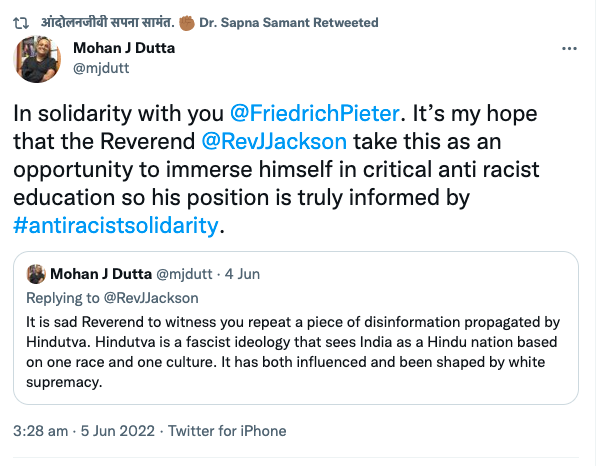Click the Twitter for iPhone source label
The image size is (601, 466).
[226, 431]
